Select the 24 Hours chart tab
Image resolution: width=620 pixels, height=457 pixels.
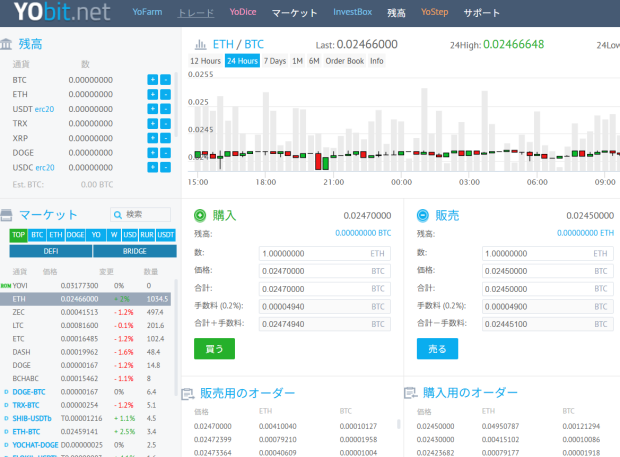(x=242, y=61)
